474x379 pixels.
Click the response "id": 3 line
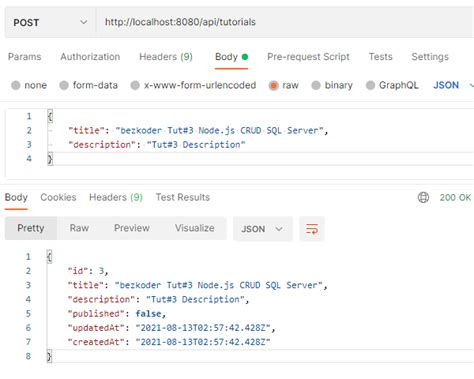coord(88,271)
